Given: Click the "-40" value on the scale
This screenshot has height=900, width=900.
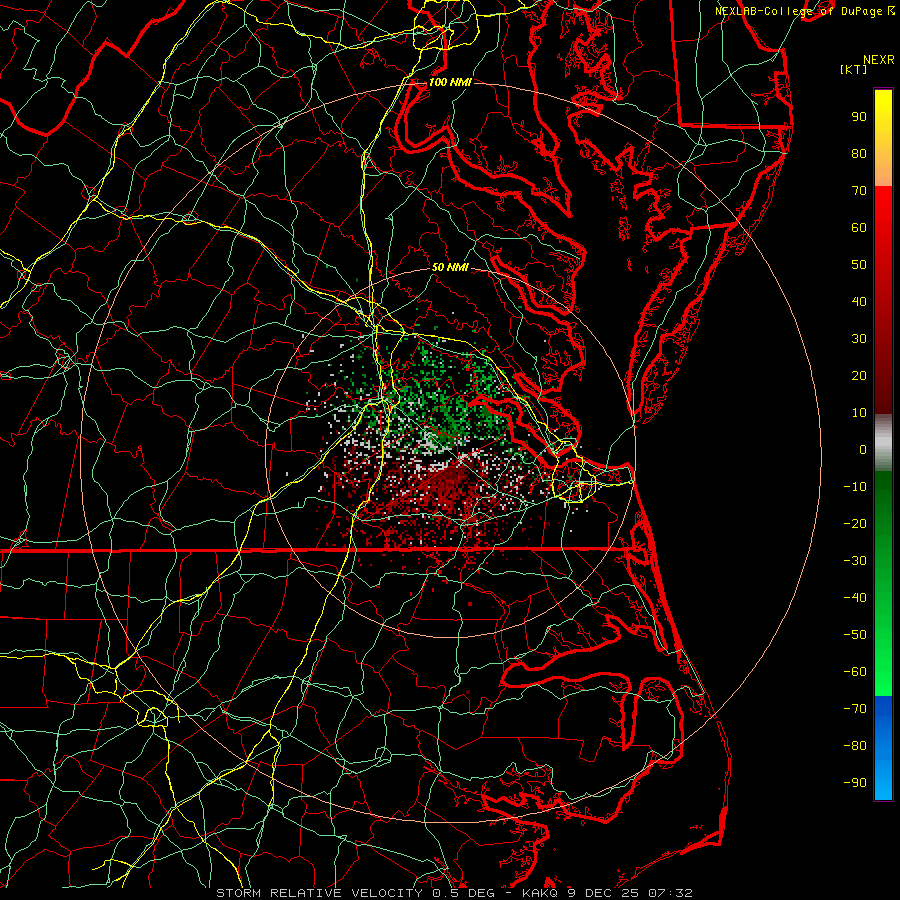Looking at the screenshot, I should click(x=855, y=598).
